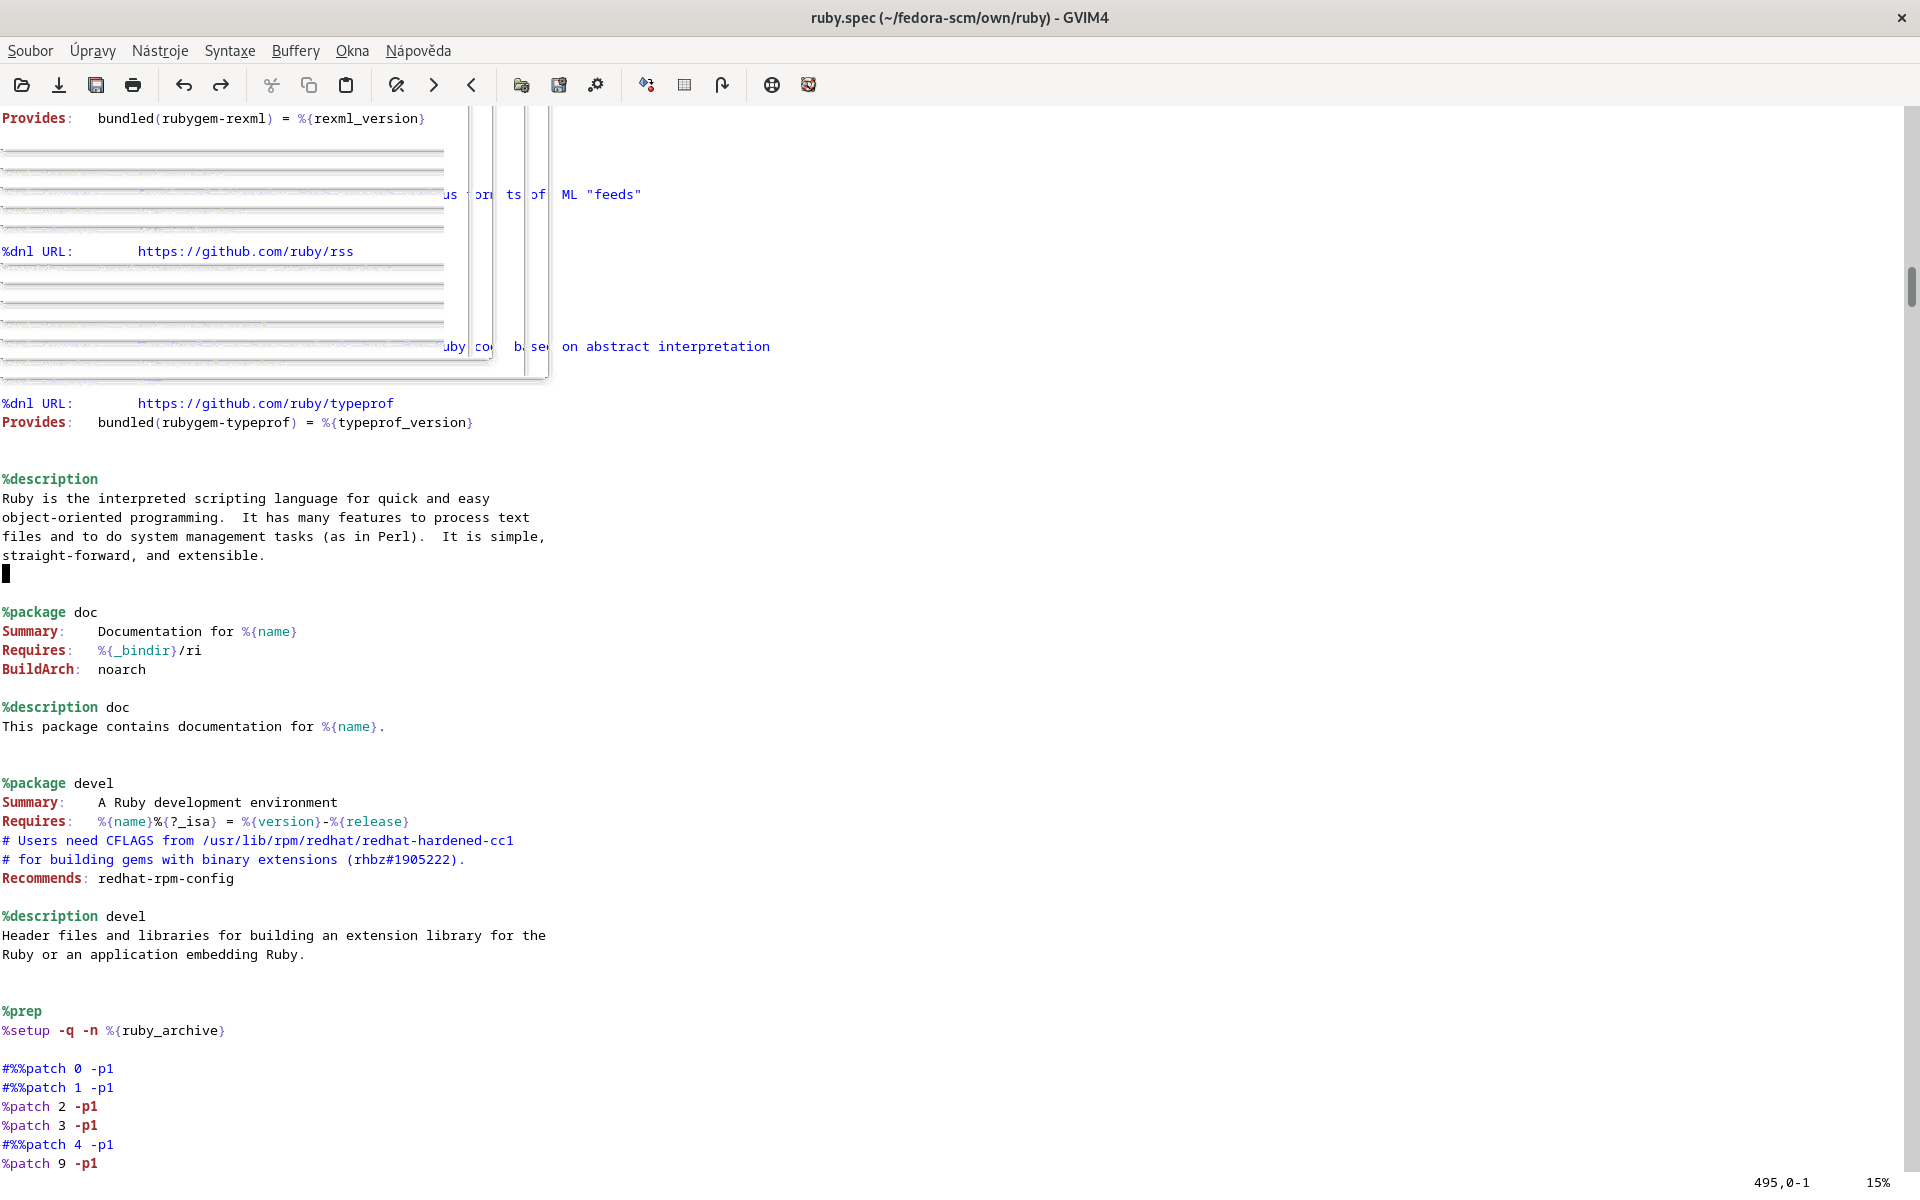1920x1200 pixels.
Task: Click the '%patch 3' line
Action: tap(50, 1126)
